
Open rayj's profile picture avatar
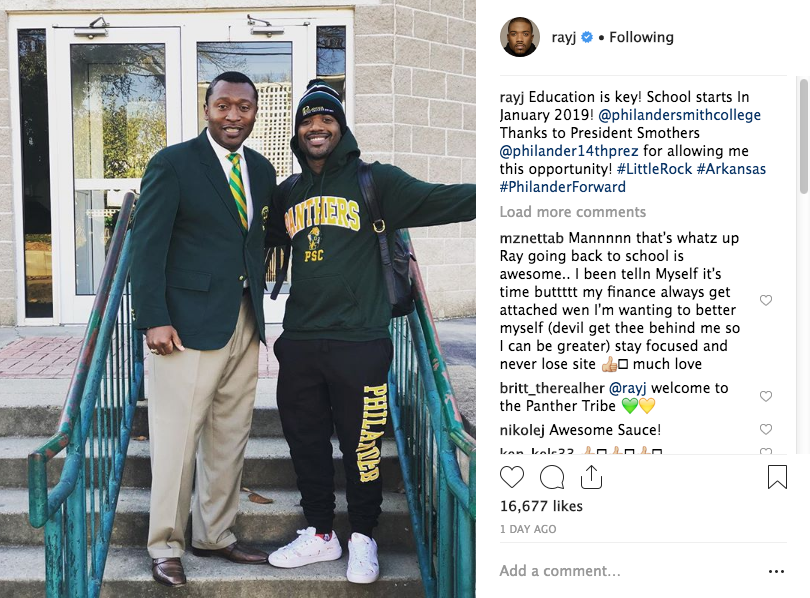[x=519, y=37]
